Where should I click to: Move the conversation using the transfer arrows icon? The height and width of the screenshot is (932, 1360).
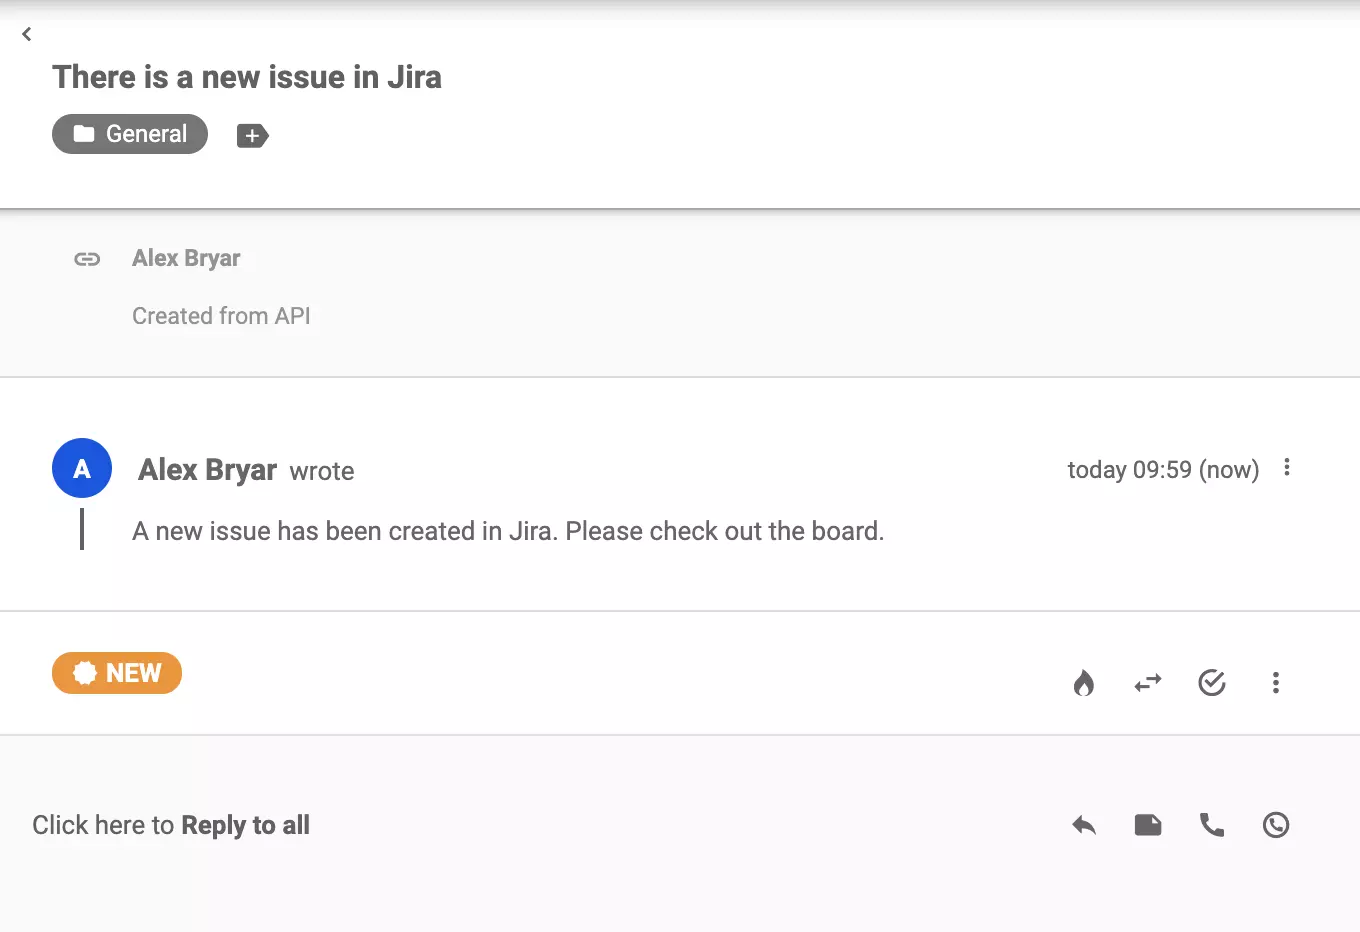coord(1147,683)
